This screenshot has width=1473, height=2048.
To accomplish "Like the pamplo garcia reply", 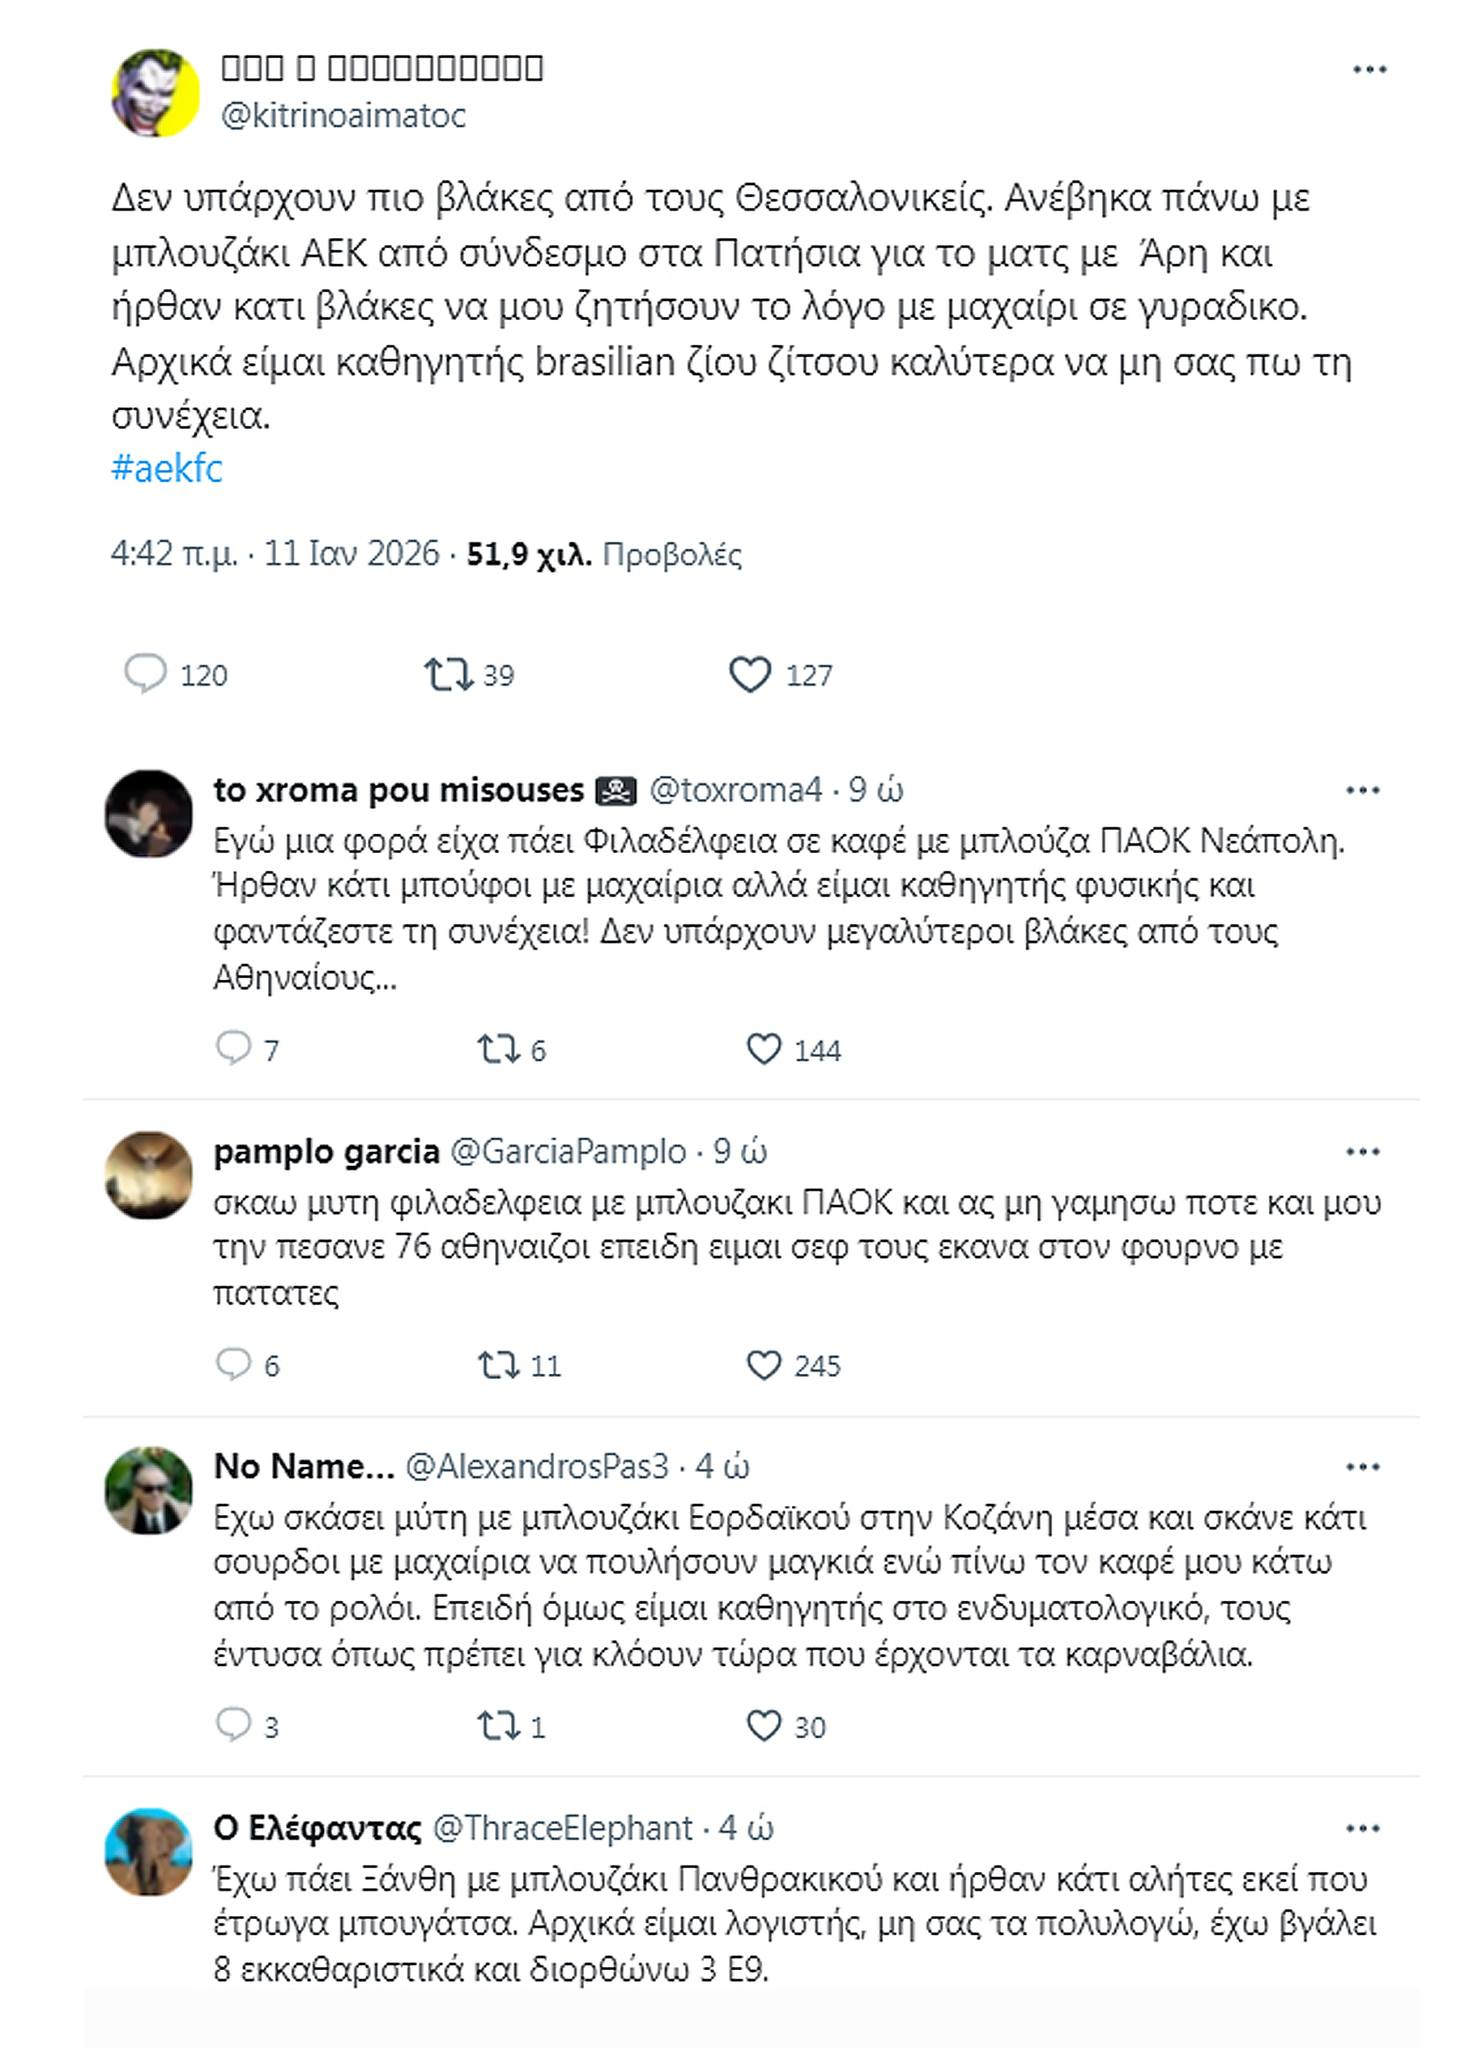I will [764, 1365].
